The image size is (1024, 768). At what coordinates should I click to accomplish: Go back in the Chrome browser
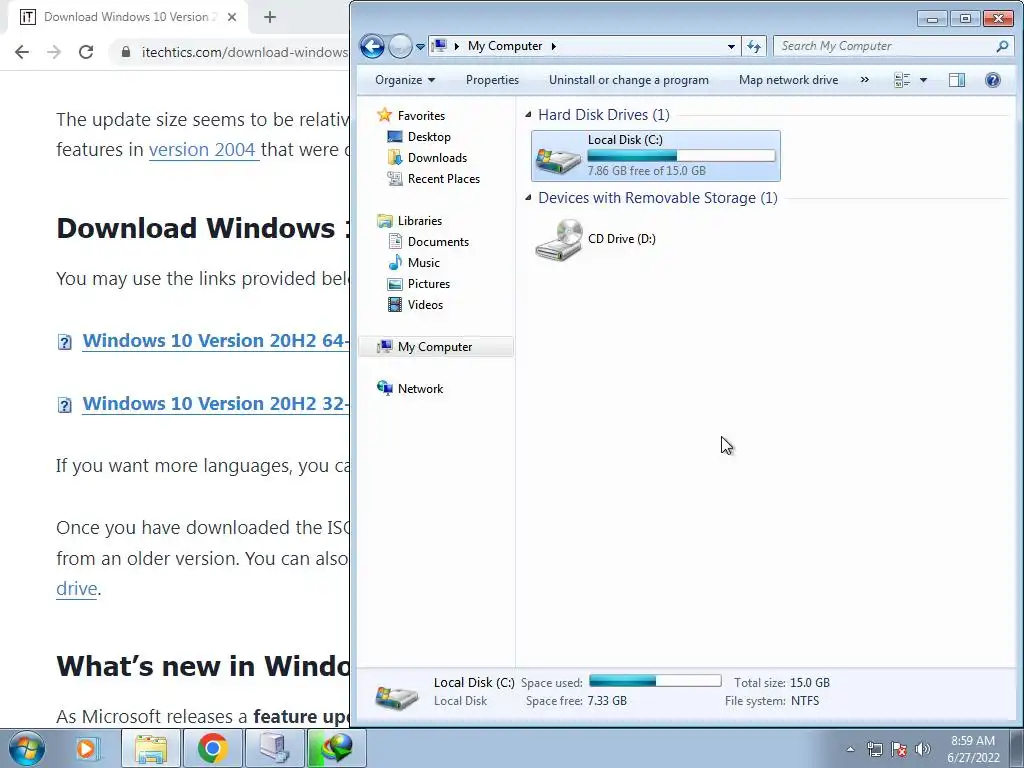[x=22, y=52]
